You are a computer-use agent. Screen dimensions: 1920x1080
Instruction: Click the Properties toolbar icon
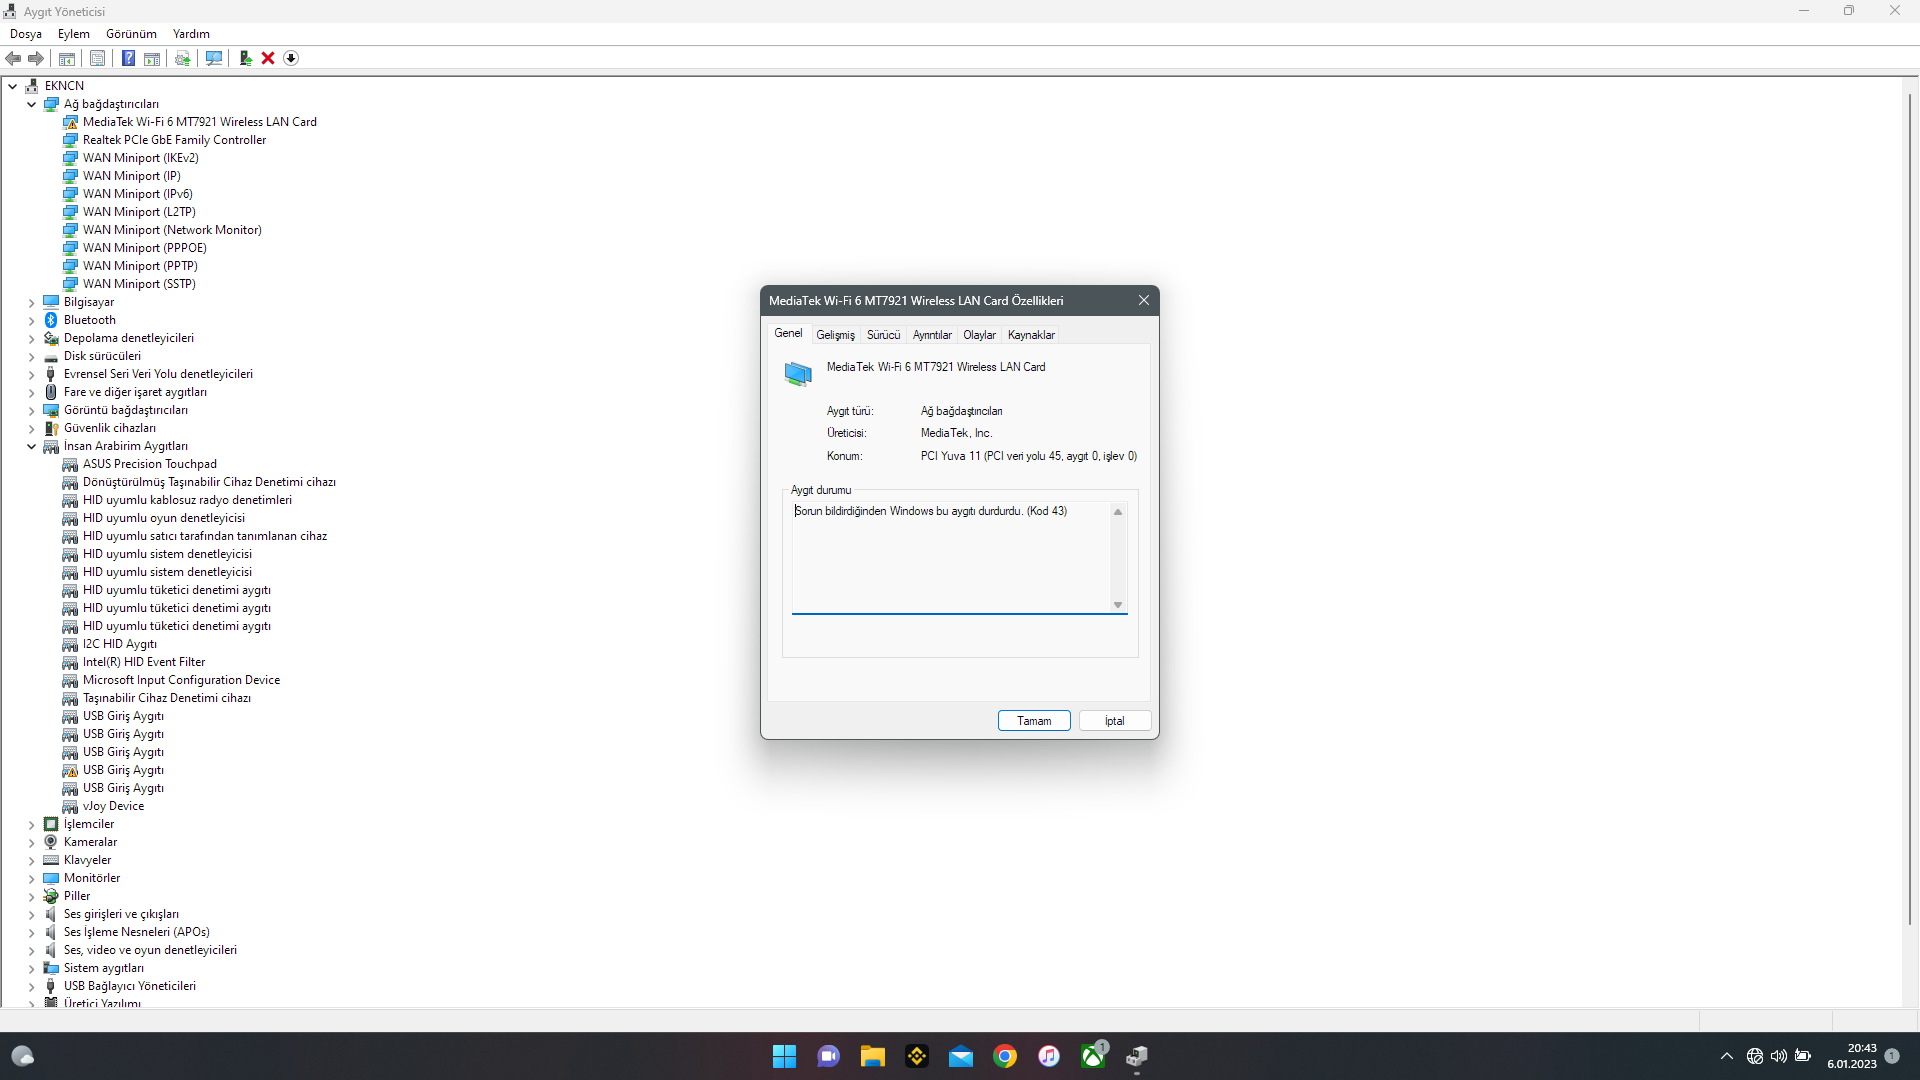pyautogui.click(x=97, y=58)
